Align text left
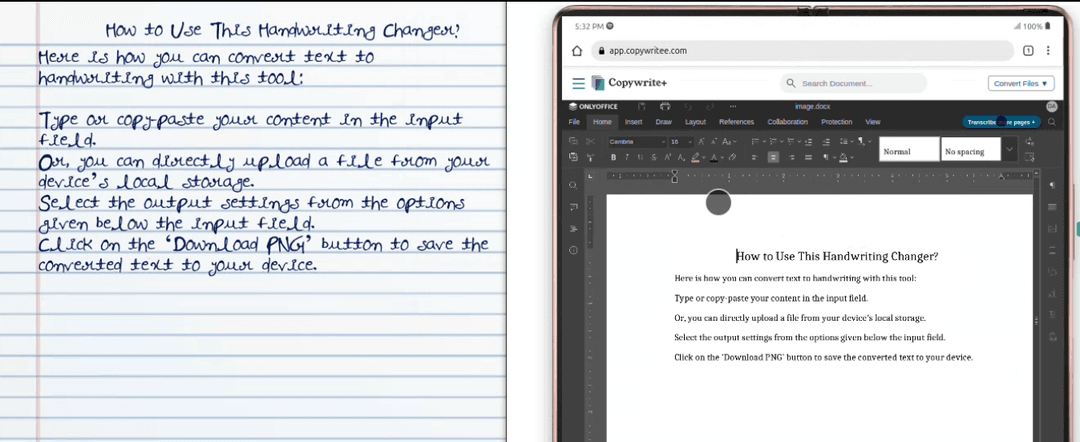 click(754, 157)
